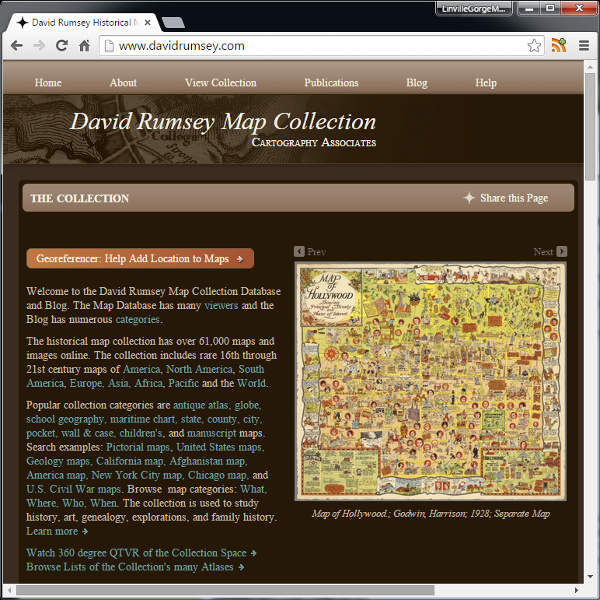Viewport: 600px width, 600px height.
Task: Click the star icon beside Share this Page
Action: click(x=469, y=198)
